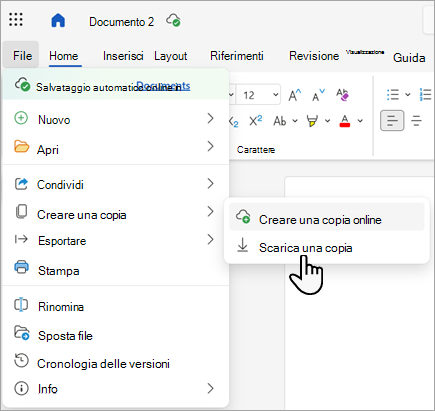Open the highlight color dropdown arrow
The image size is (435, 411).
click(328, 121)
